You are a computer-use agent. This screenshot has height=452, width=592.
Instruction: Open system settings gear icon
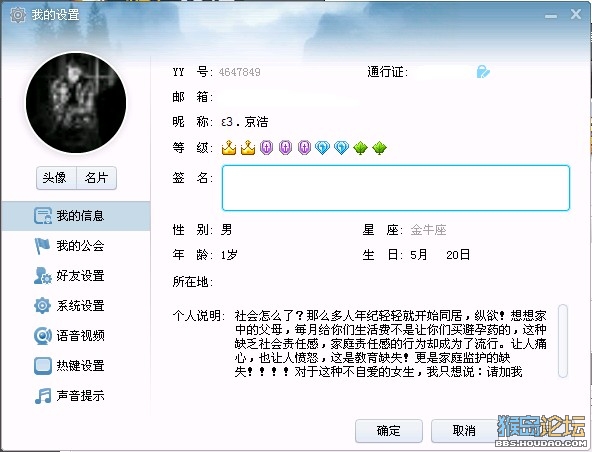[42, 305]
